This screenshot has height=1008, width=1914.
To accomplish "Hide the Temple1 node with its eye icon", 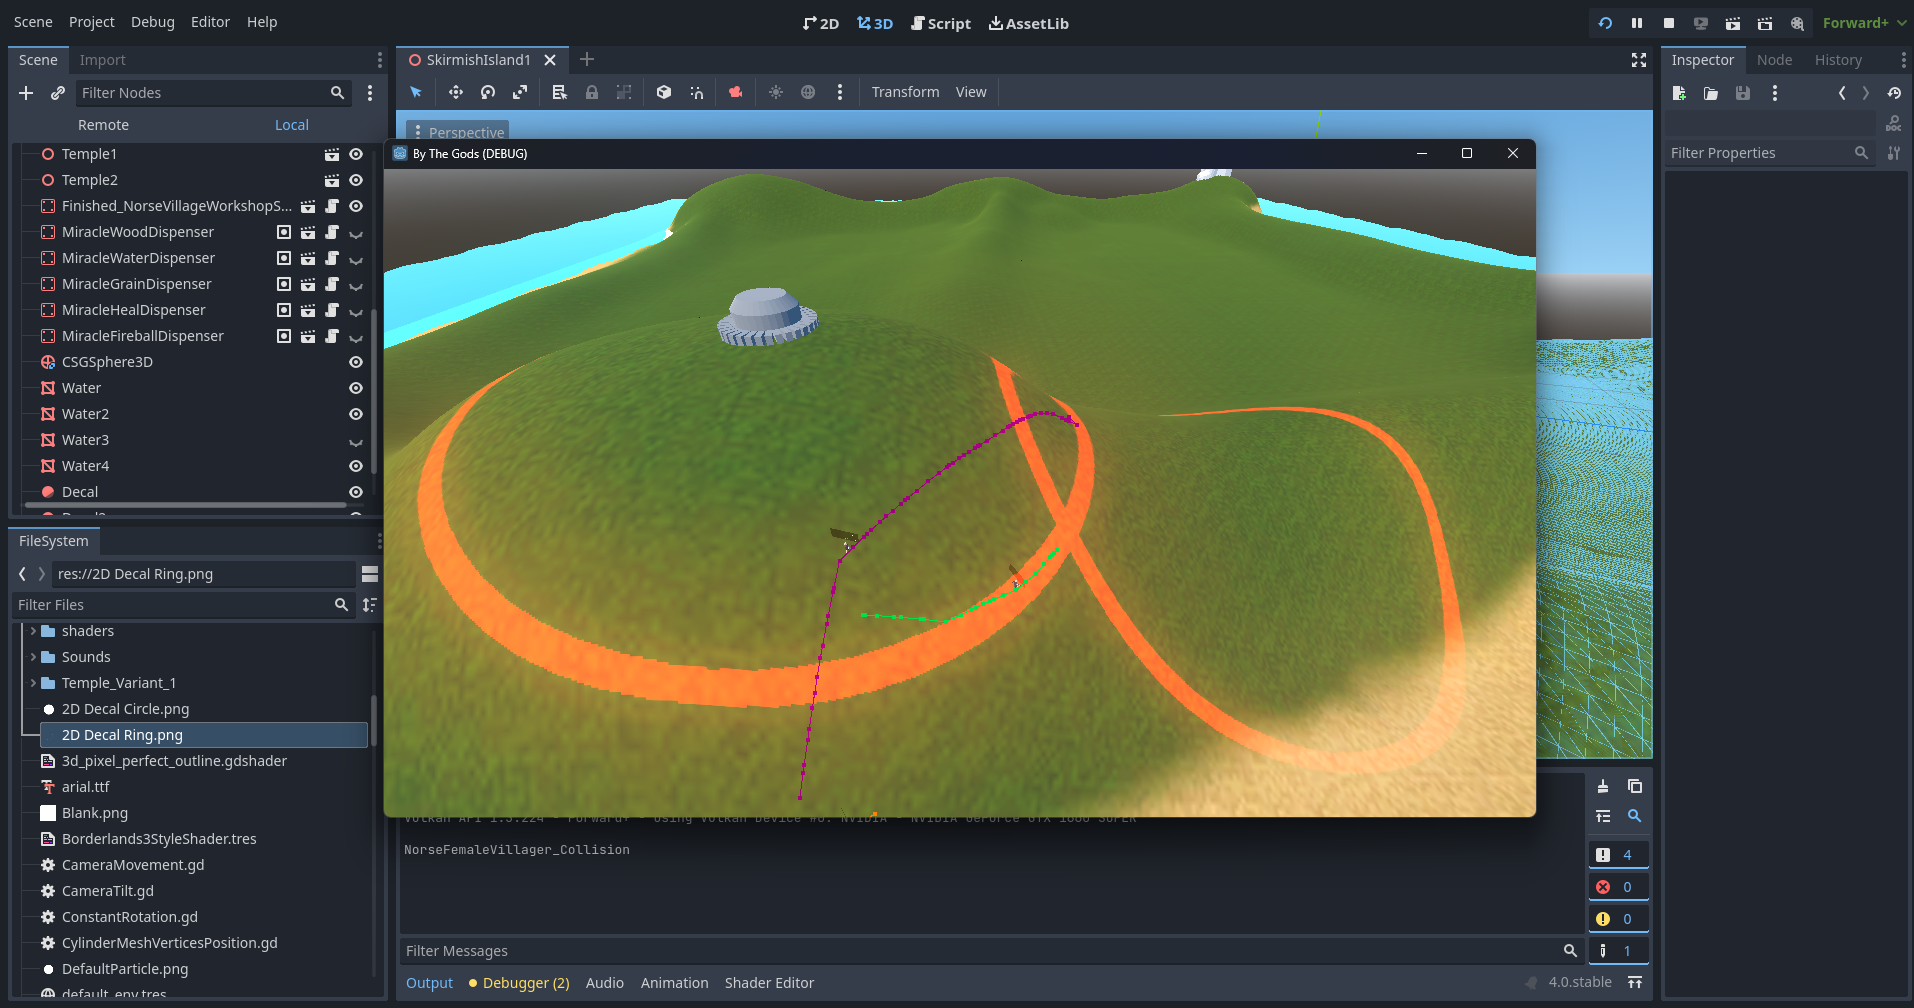I will (355, 154).
